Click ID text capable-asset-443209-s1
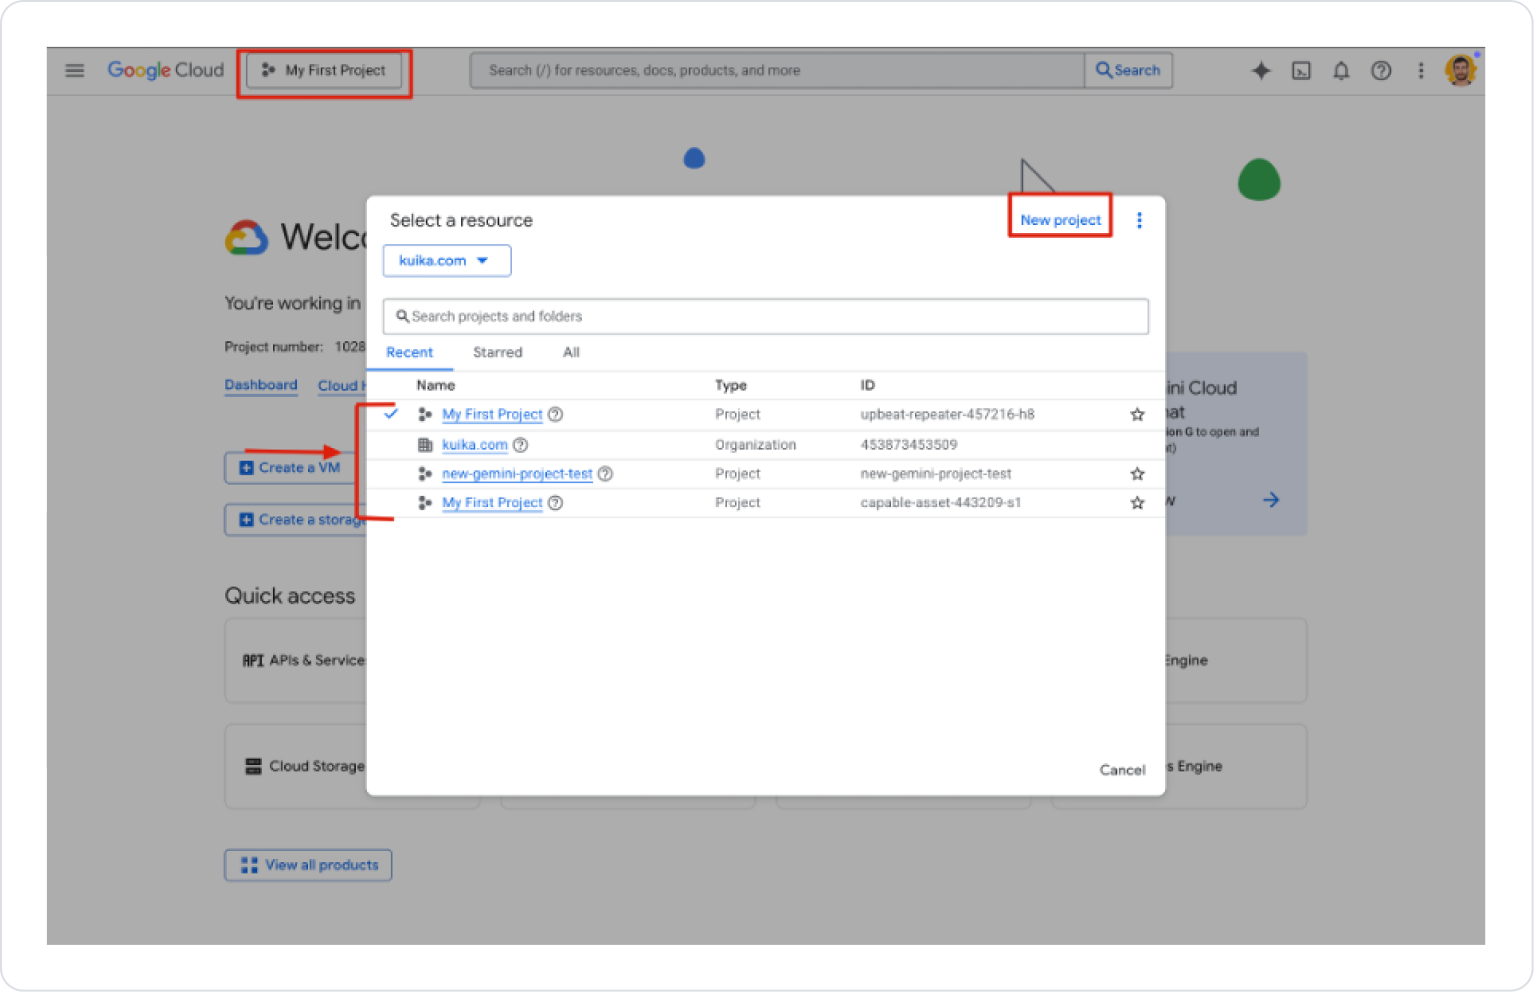Screen dimensions: 1534x992 [x=940, y=503]
